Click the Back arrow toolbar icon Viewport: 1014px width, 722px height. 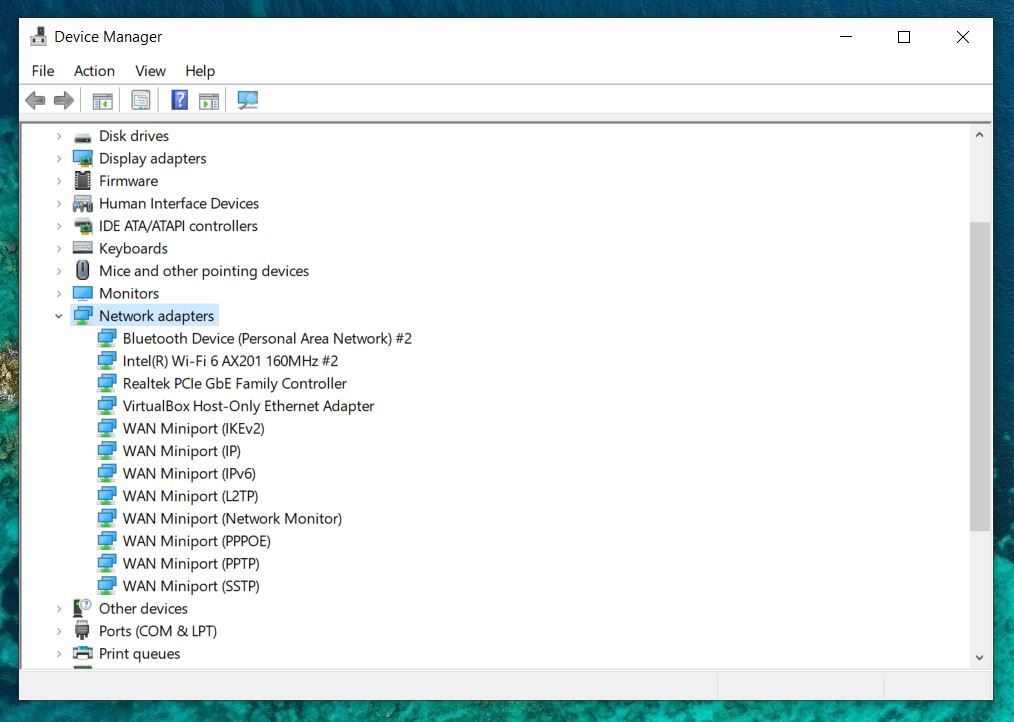pyautogui.click(x=35, y=100)
